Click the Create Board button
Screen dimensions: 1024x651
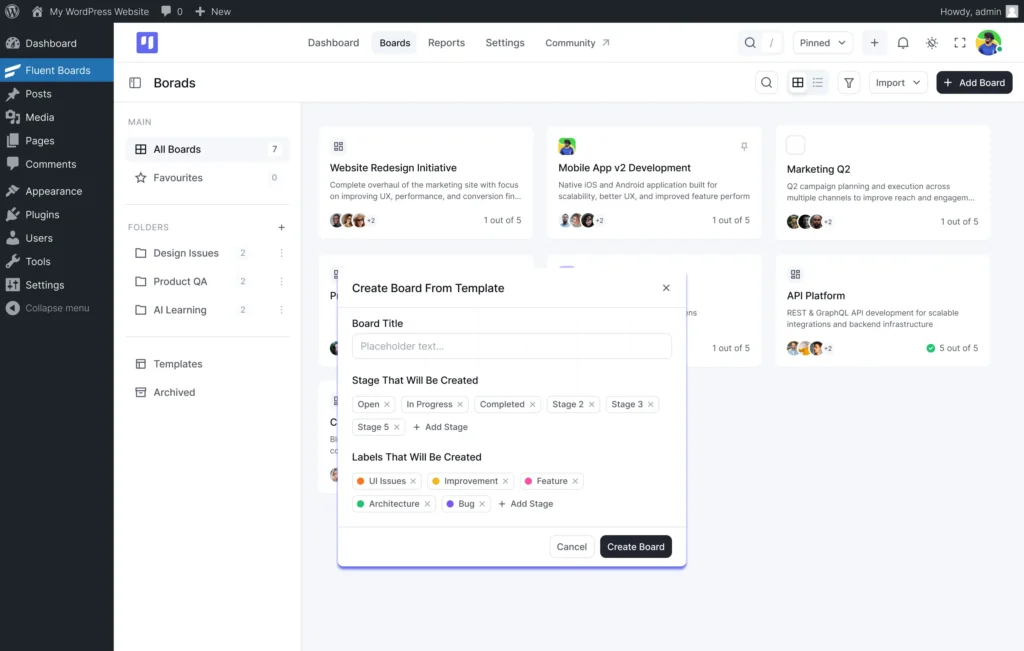635,547
